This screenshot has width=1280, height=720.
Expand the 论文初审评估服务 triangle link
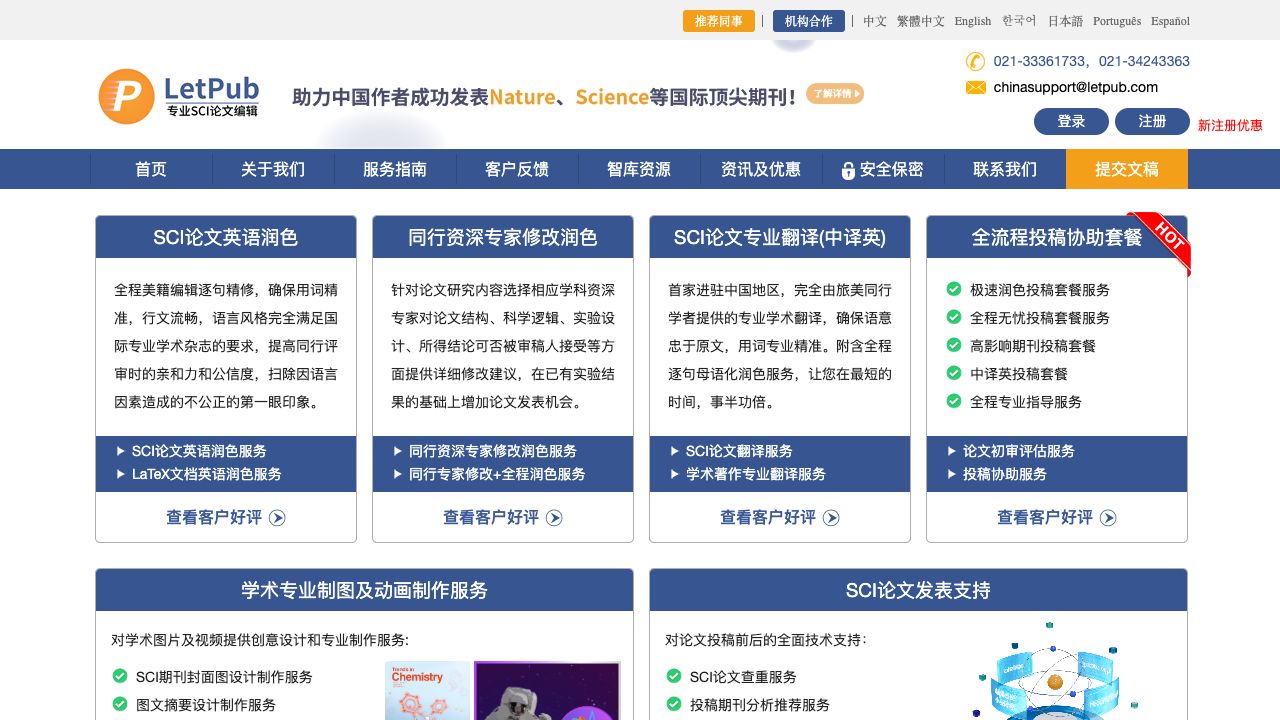point(952,451)
